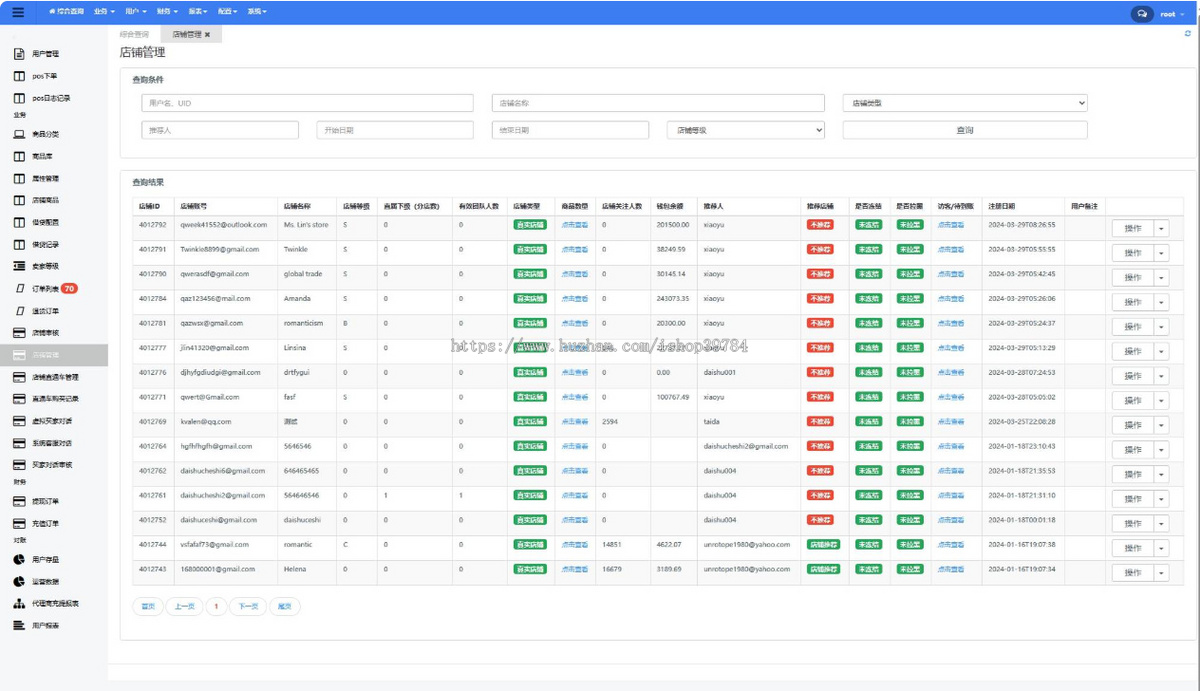Open 提现订单 sidebar icon

pyautogui.click(x=19, y=501)
